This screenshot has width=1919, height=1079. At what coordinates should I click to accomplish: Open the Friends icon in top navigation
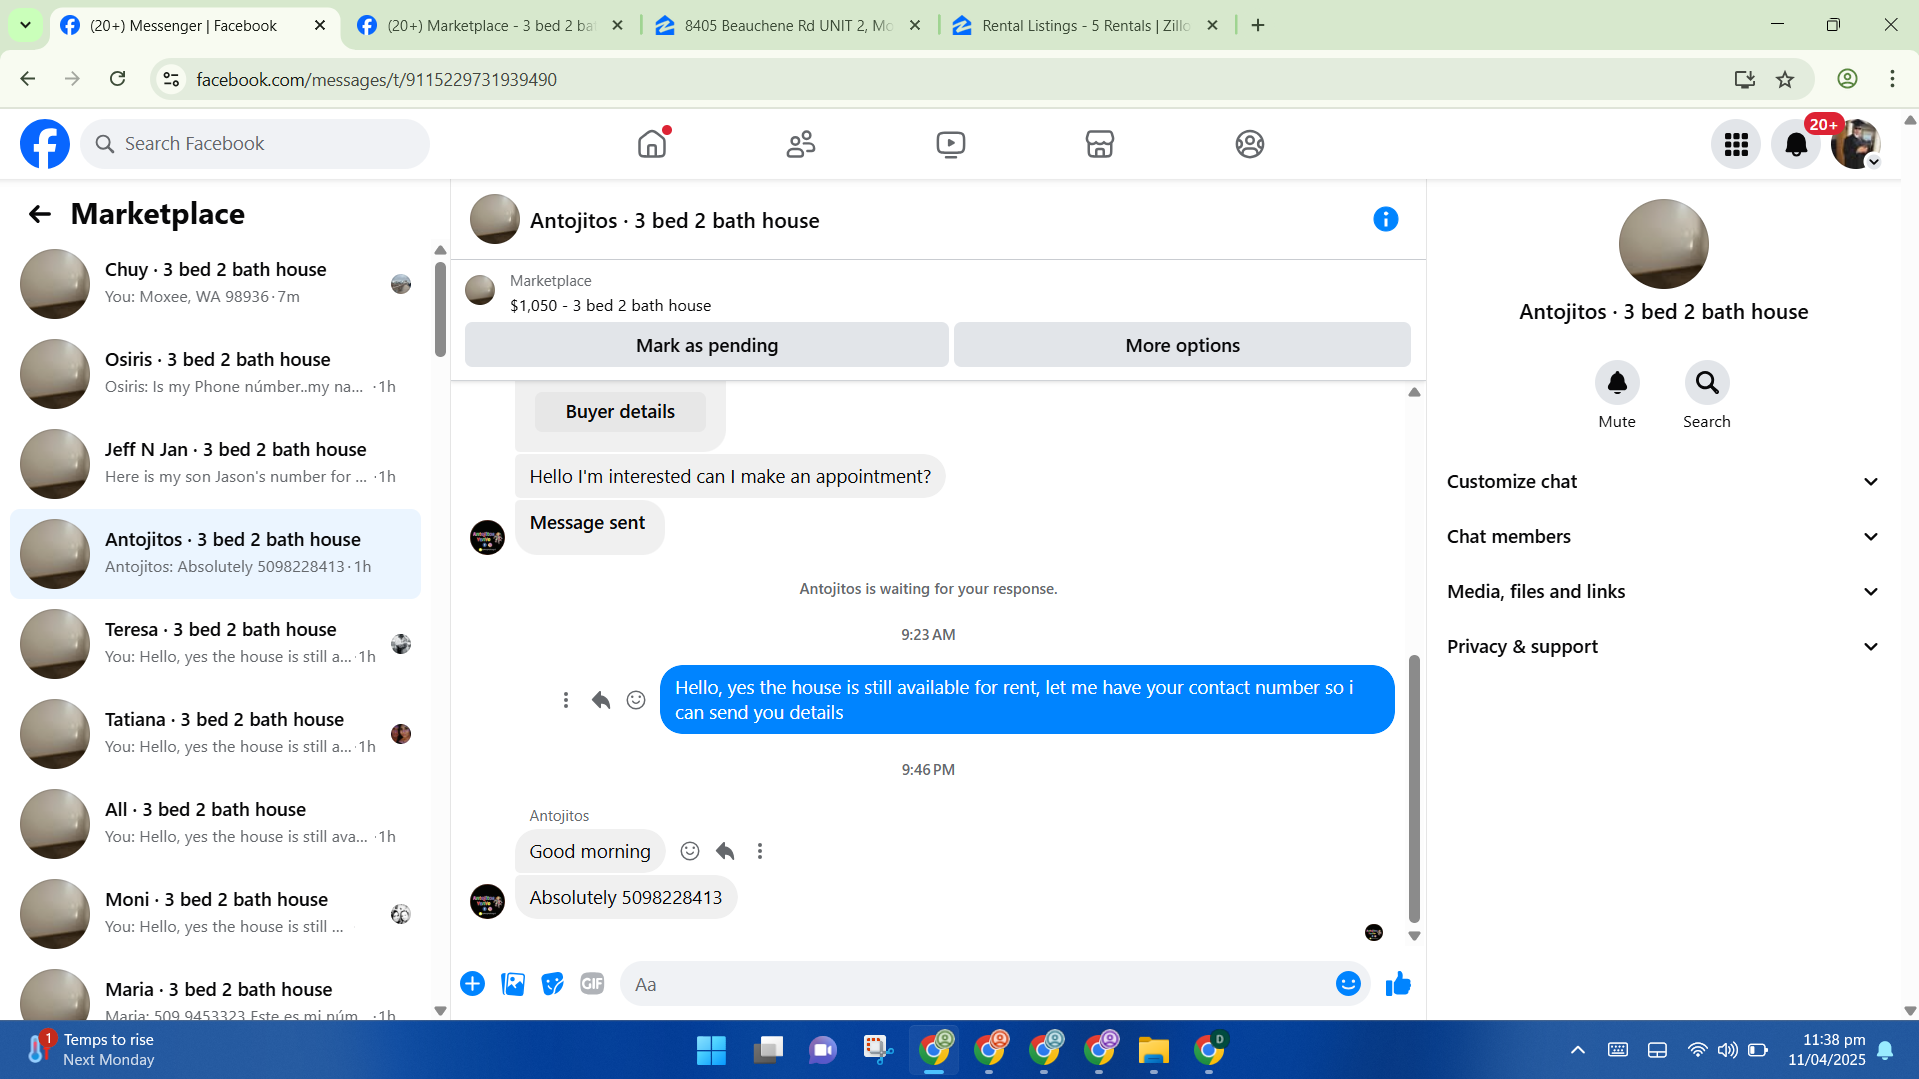pos(801,144)
